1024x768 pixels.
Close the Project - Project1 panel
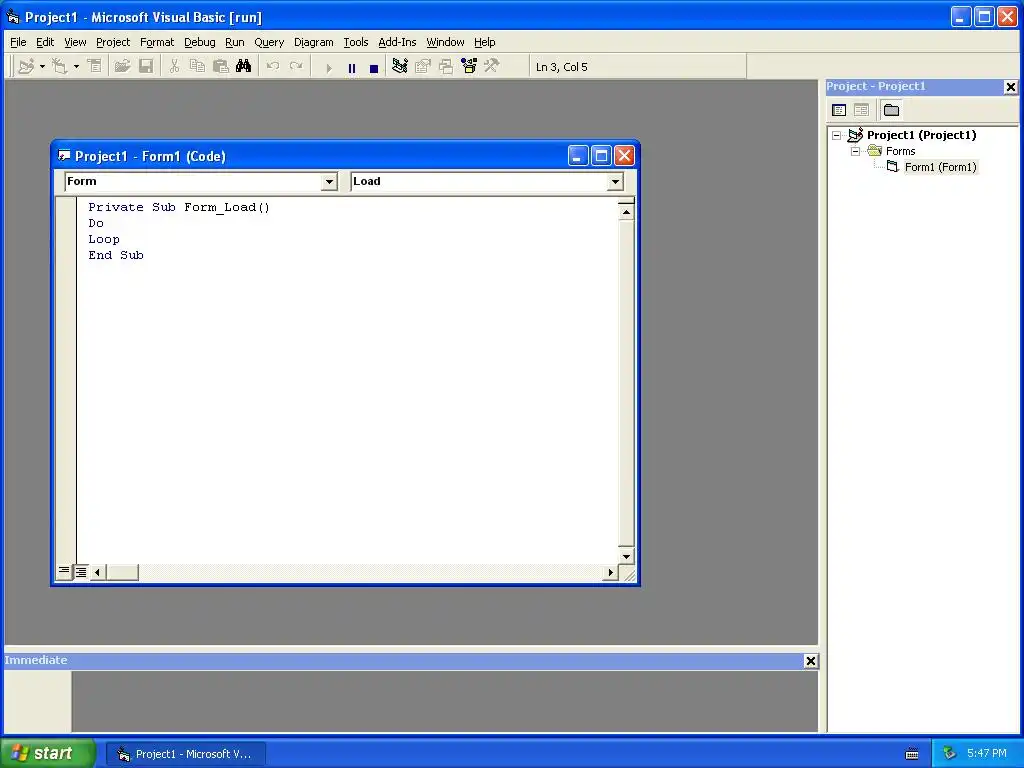(1010, 87)
